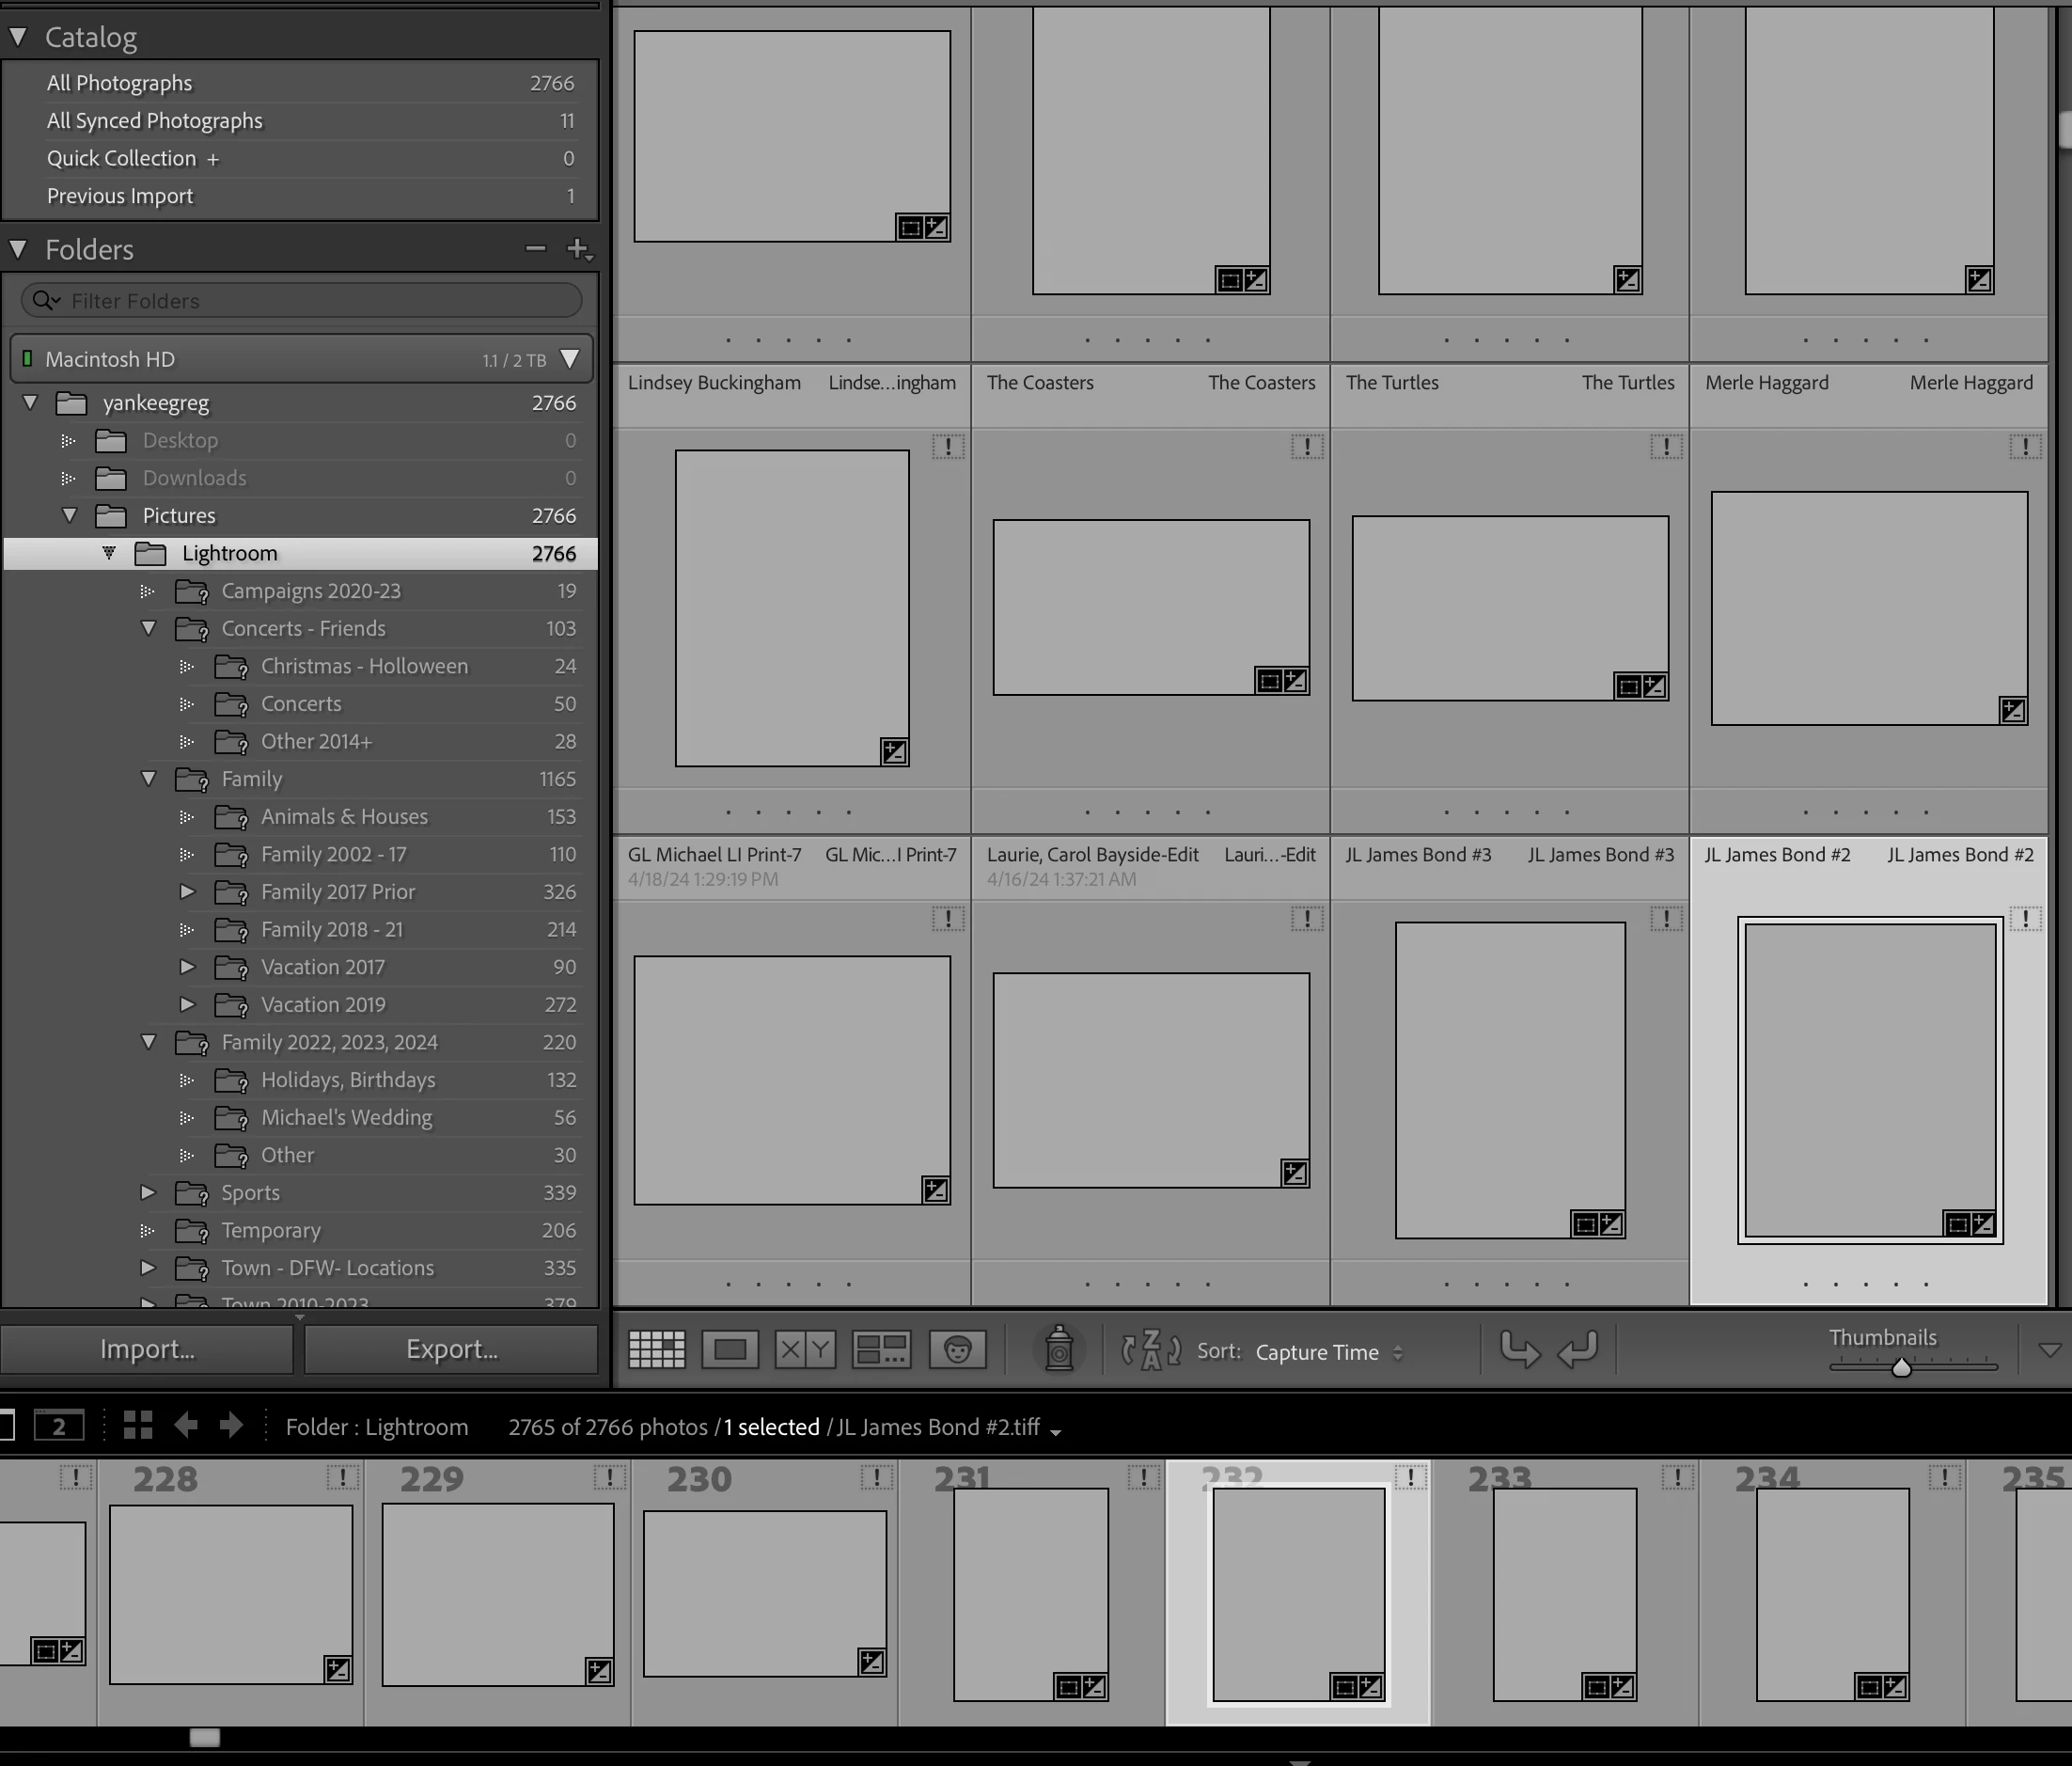
Task: Toggle second monitor window button
Action: [59, 1426]
